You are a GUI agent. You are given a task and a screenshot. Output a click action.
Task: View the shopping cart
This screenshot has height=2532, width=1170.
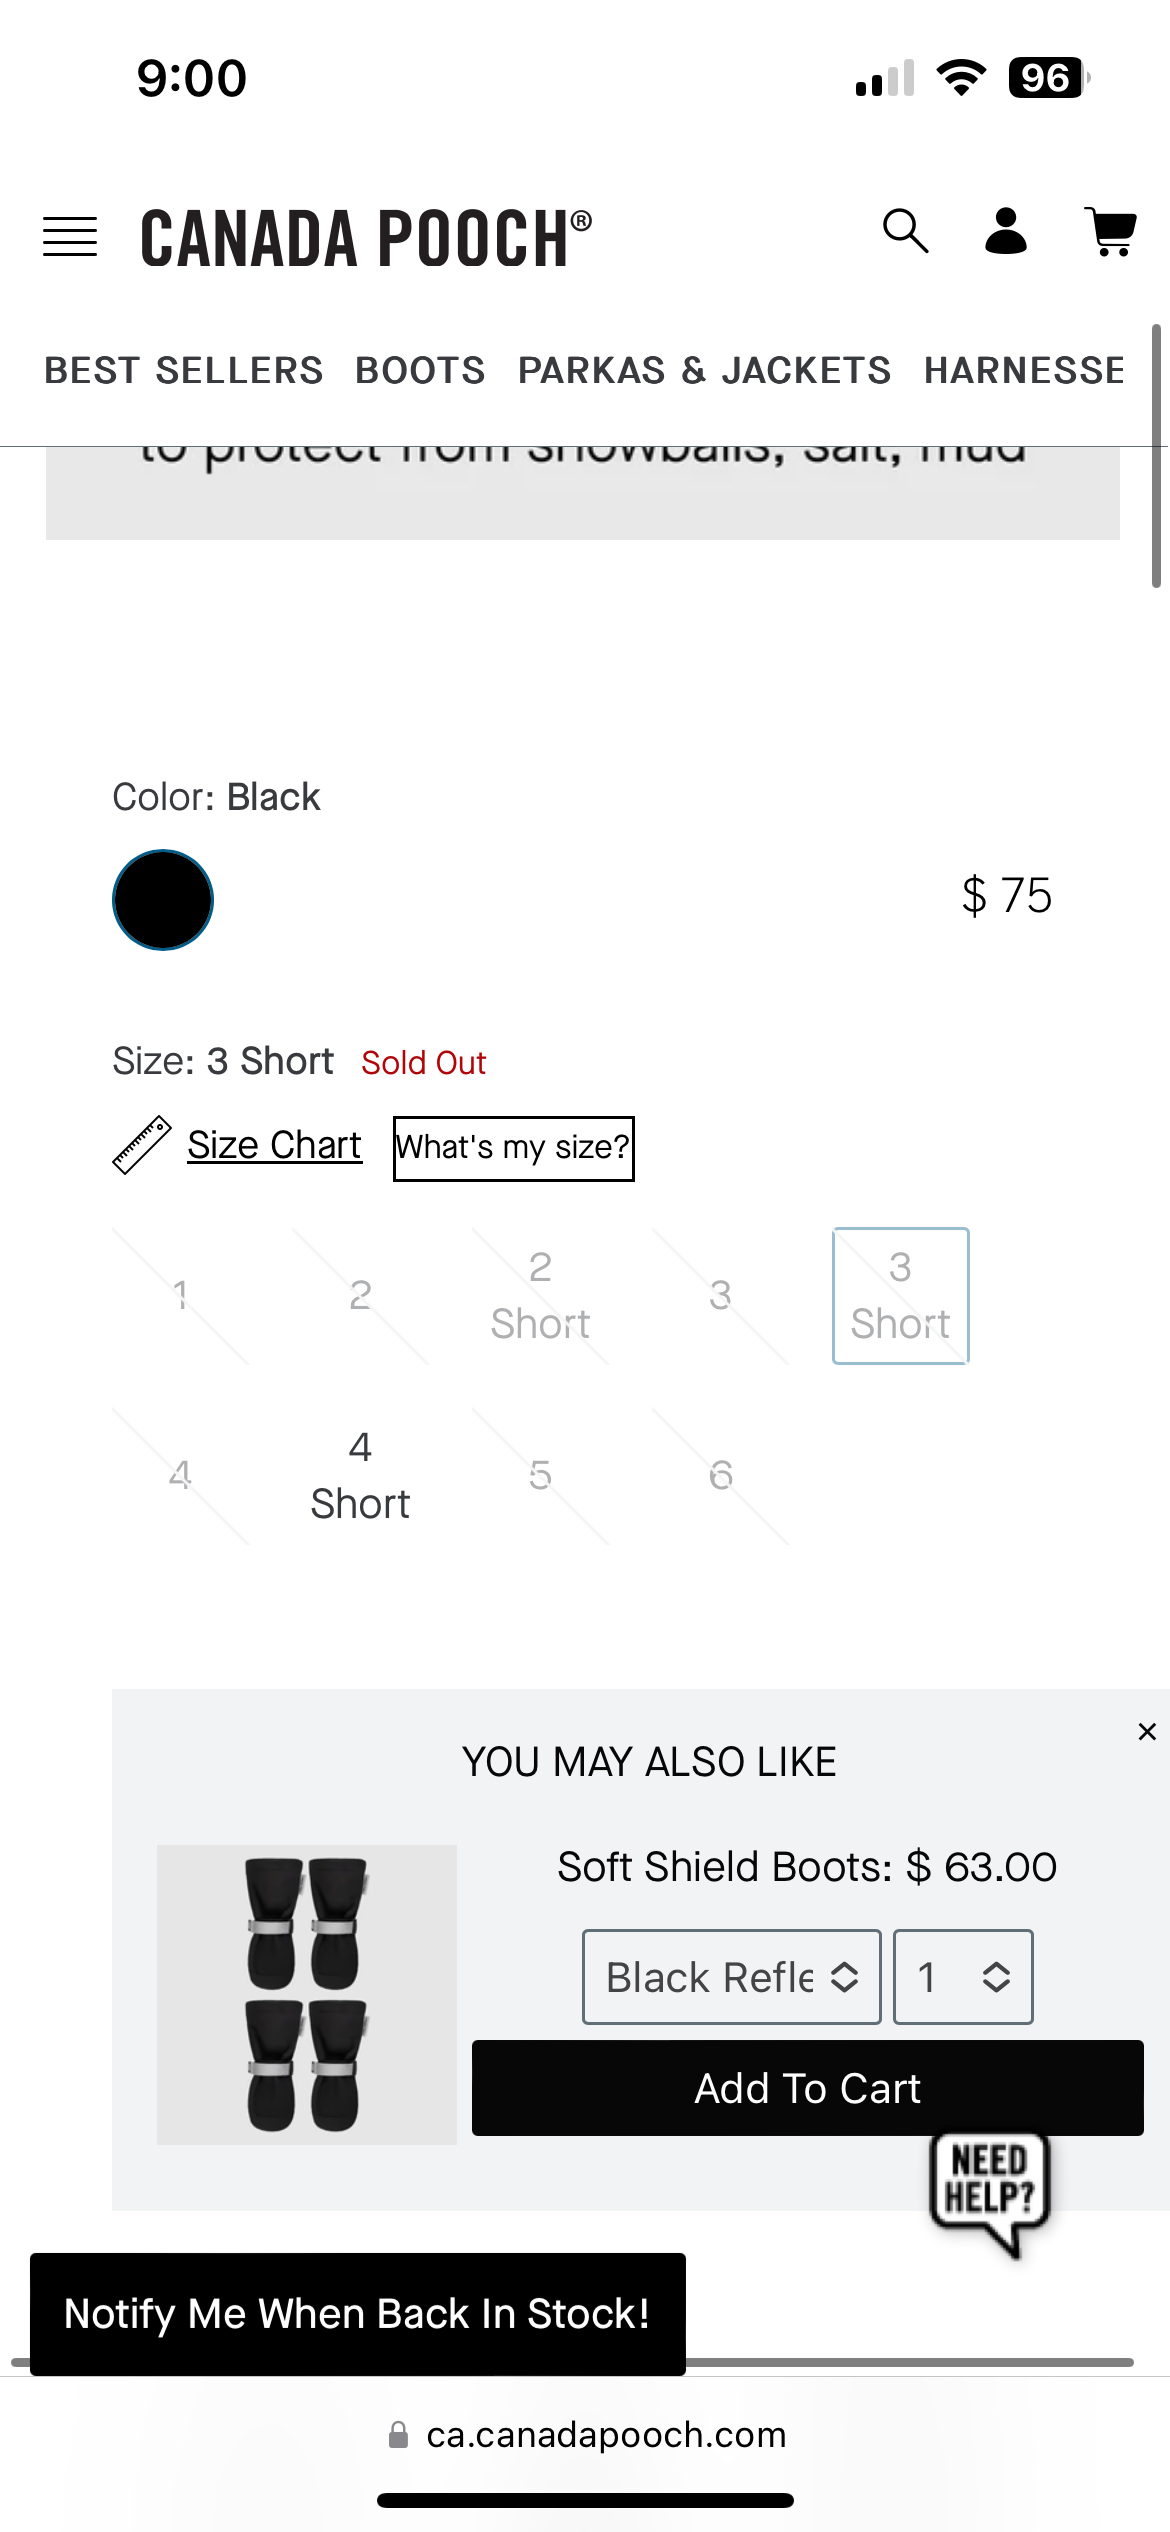tap(1111, 232)
